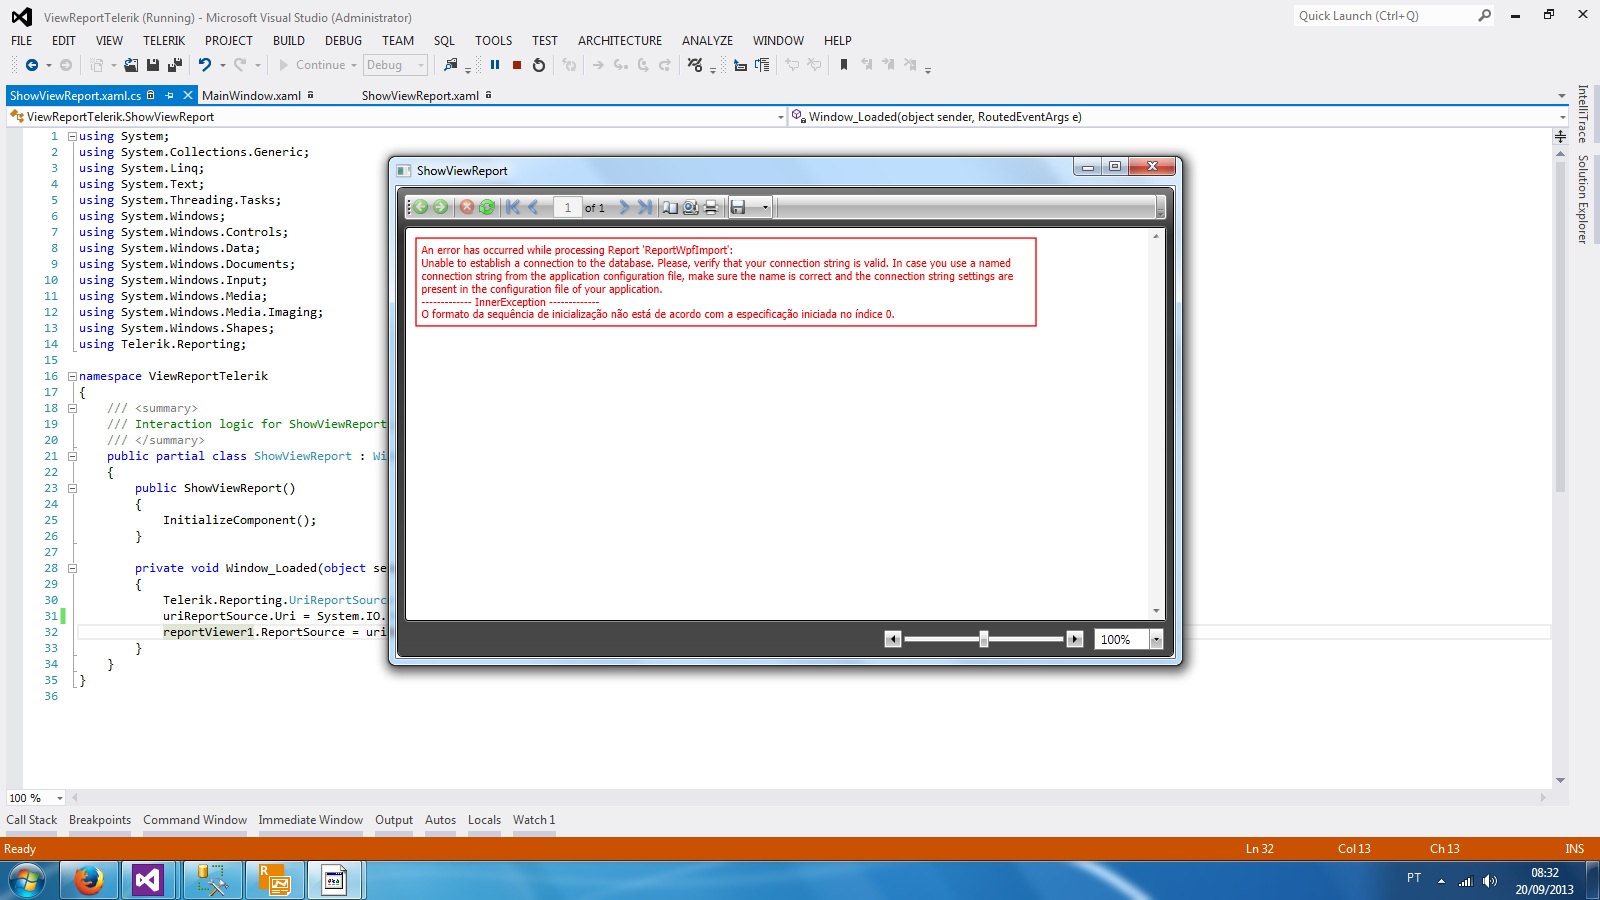This screenshot has width=1600, height=900.
Task: Open the TELERIK menu
Action: (x=164, y=41)
